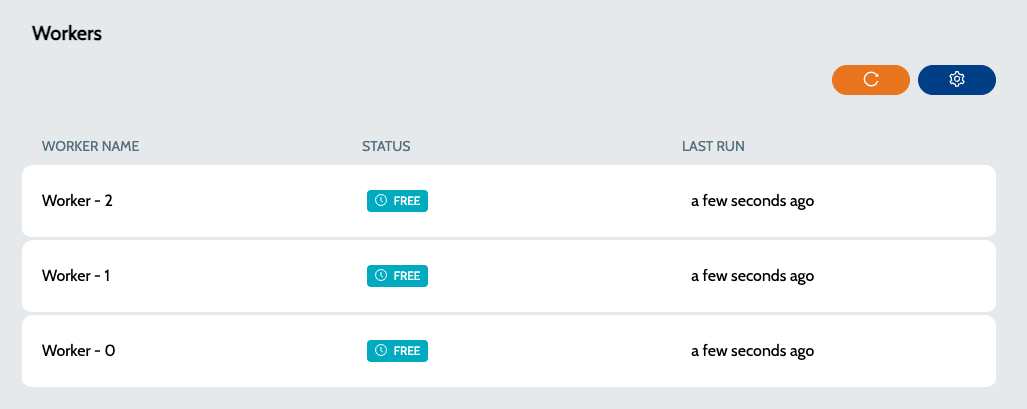Click Worker - 0 last run time
Viewport: 1027px width, 409px height.
(x=753, y=351)
